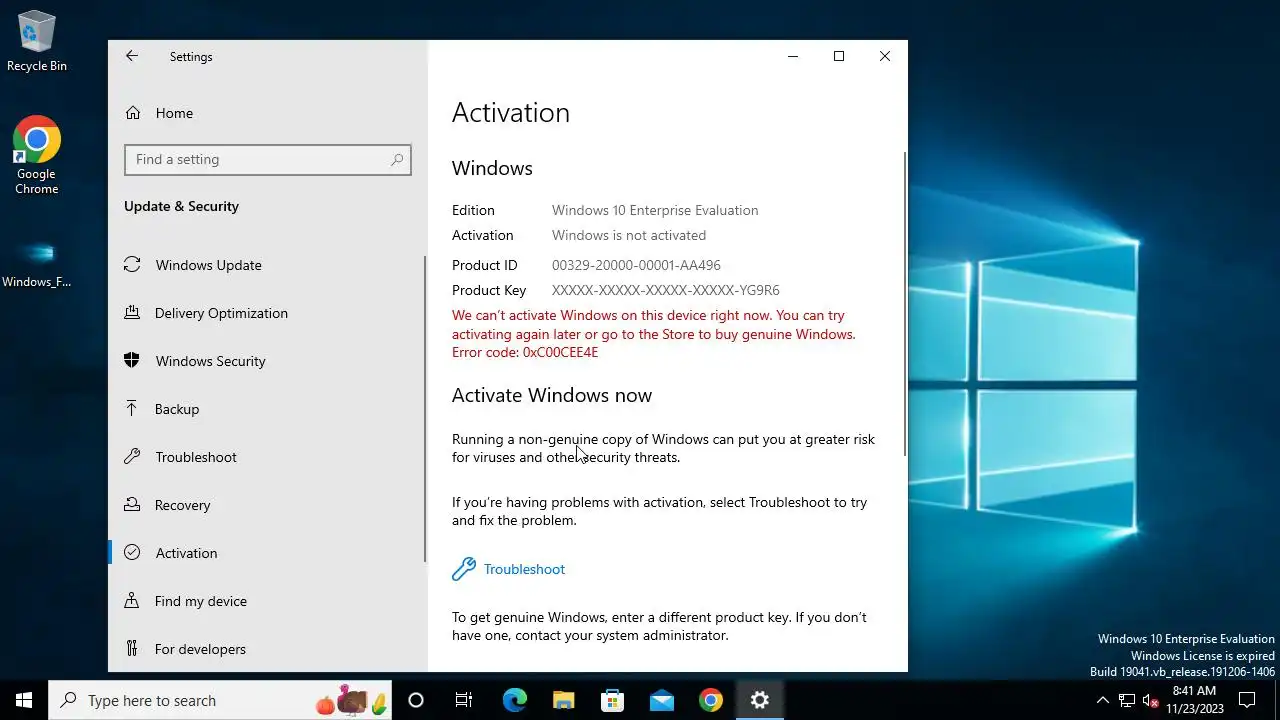
Task: Click the Find my device icon
Action: pos(132,601)
